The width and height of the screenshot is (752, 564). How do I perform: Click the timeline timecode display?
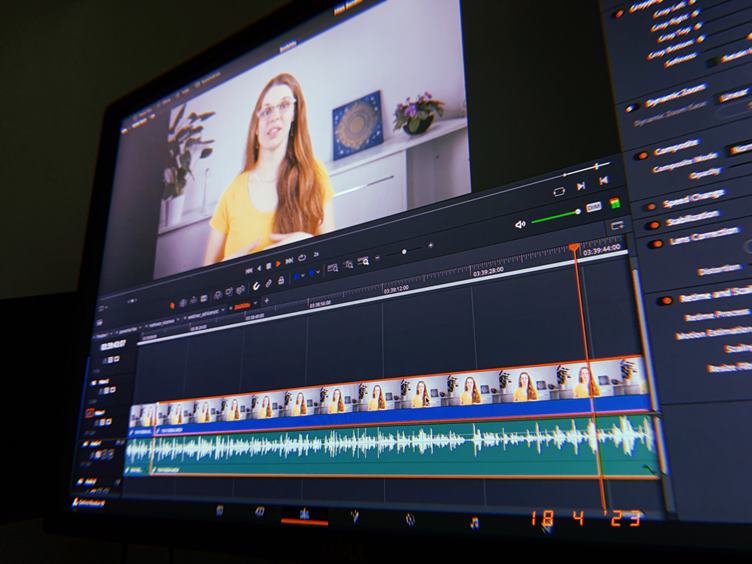click(113, 344)
